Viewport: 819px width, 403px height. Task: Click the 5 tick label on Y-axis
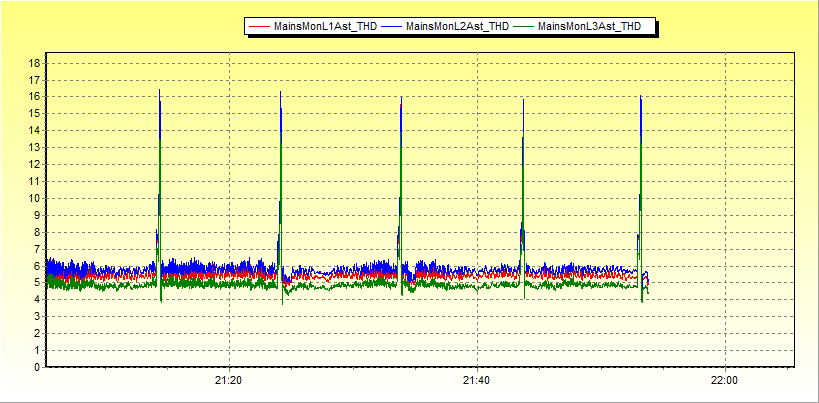36,283
